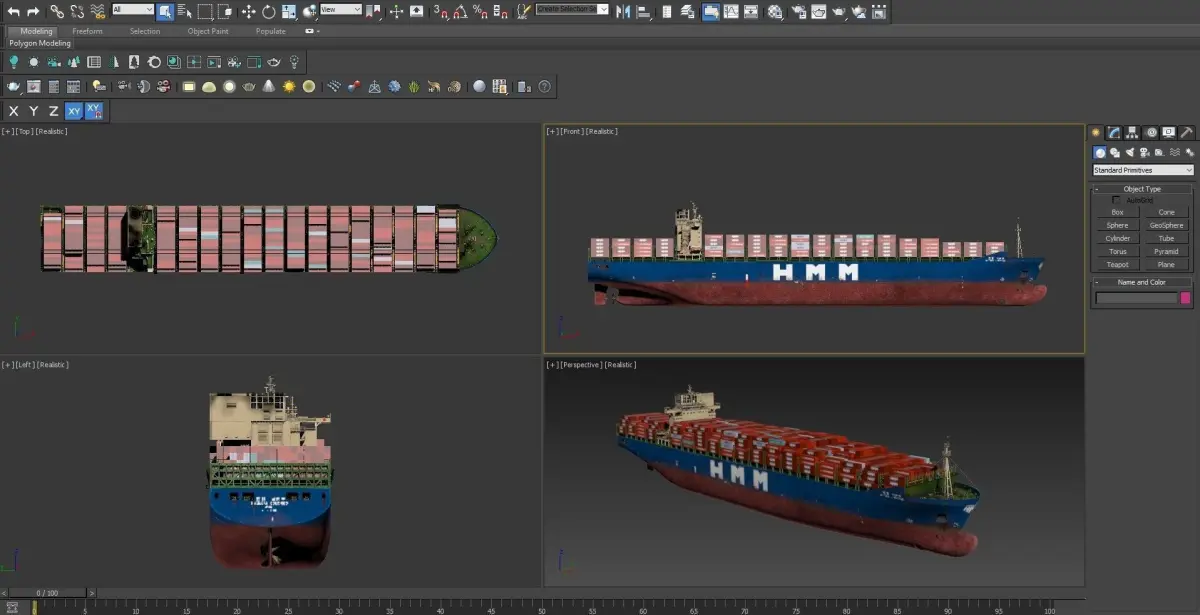Click the Mirror tool icon
The width and height of the screenshot is (1200, 615).
coord(622,11)
